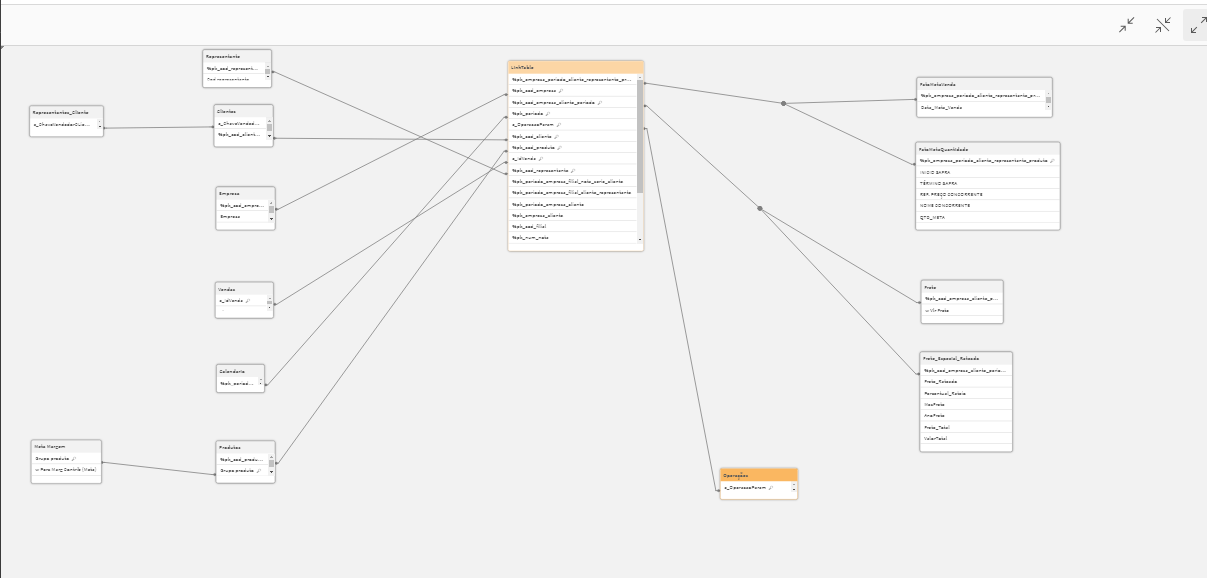Click the collapse all tables icon

click(1127, 25)
